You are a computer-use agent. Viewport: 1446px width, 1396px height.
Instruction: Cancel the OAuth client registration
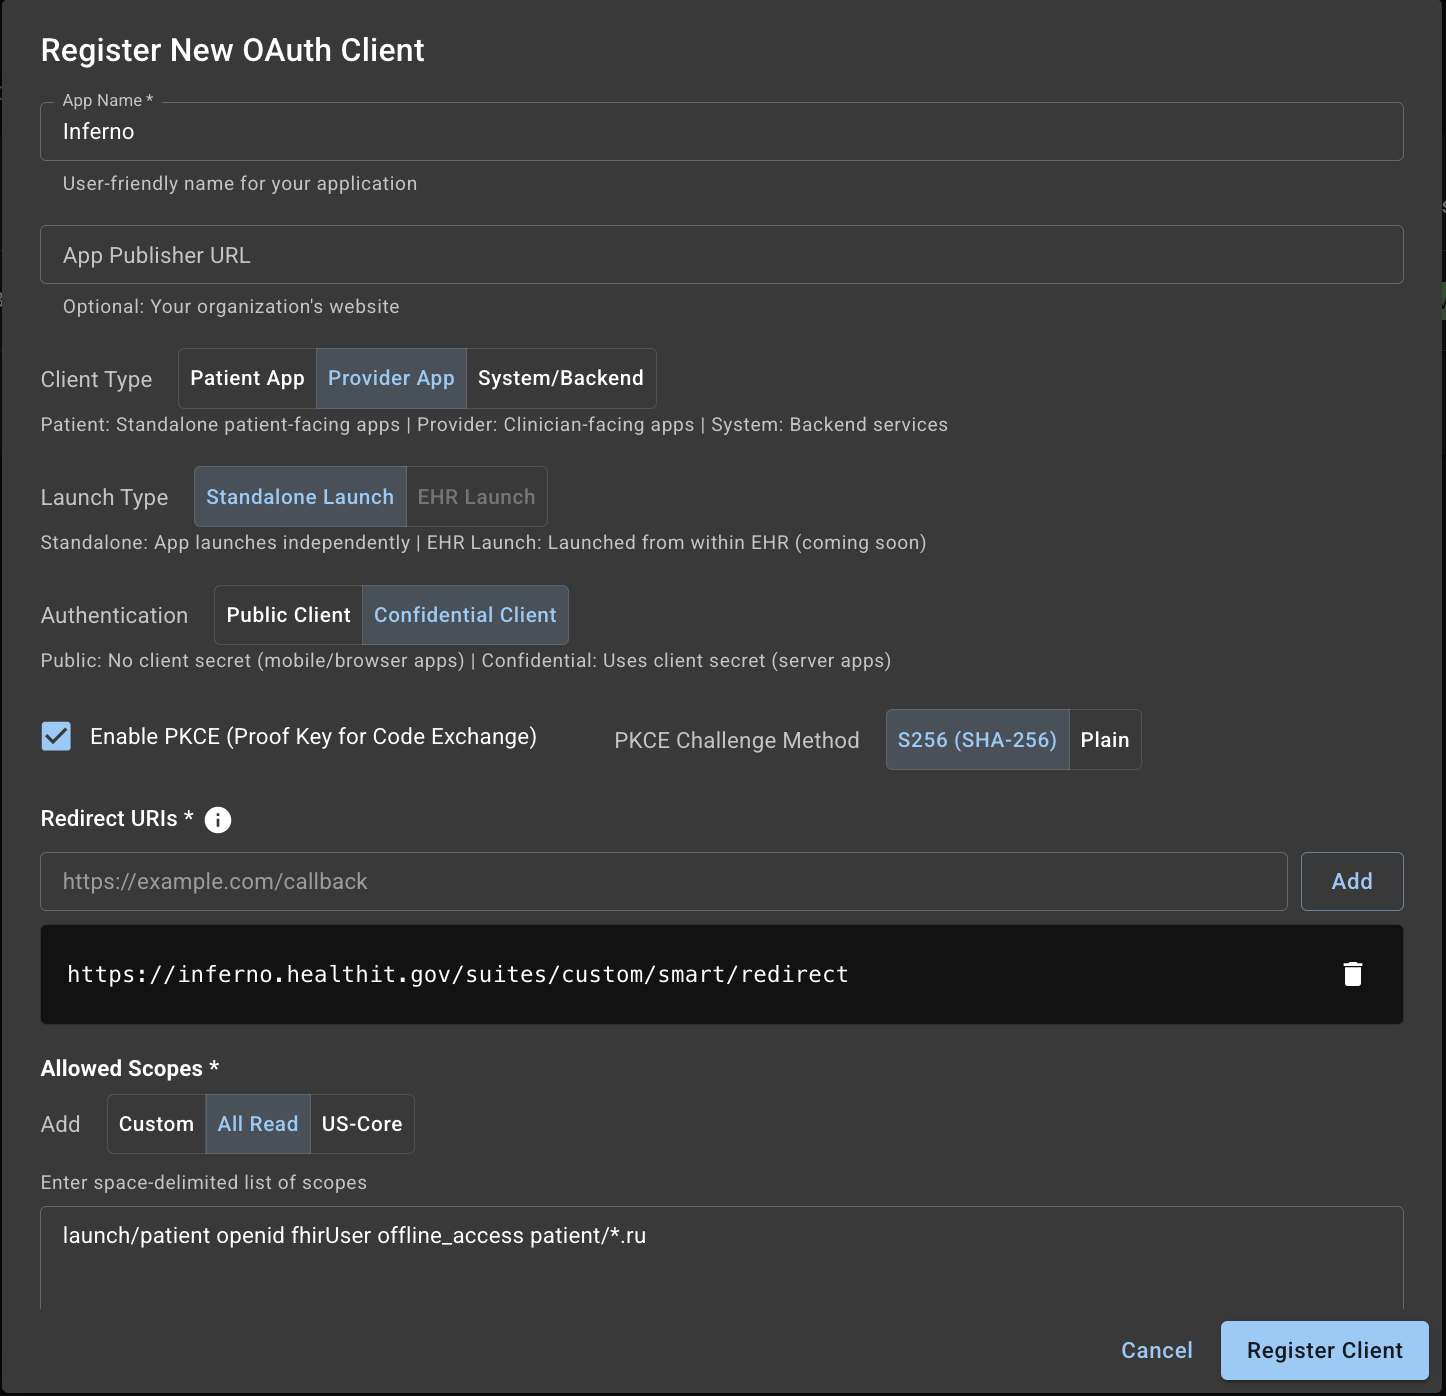pyautogui.click(x=1156, y=1350)
